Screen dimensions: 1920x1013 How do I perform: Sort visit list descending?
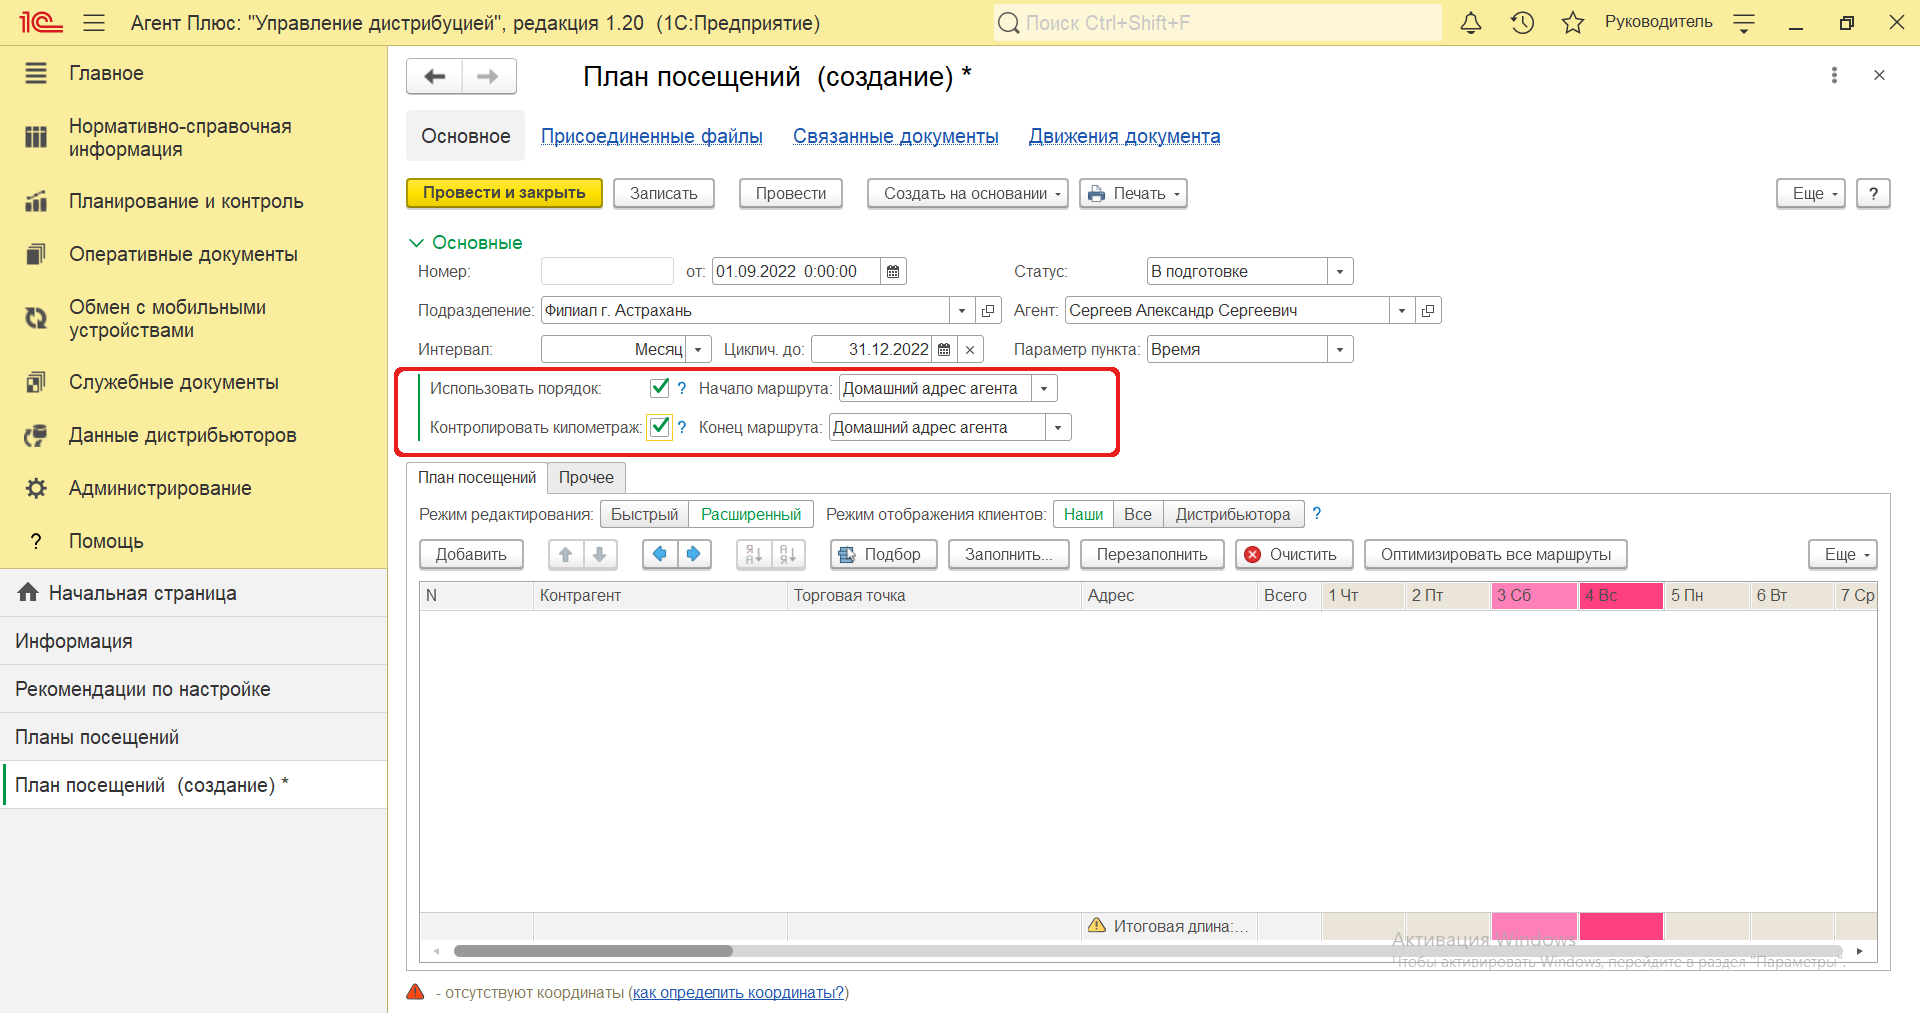[x=788, y=554]
